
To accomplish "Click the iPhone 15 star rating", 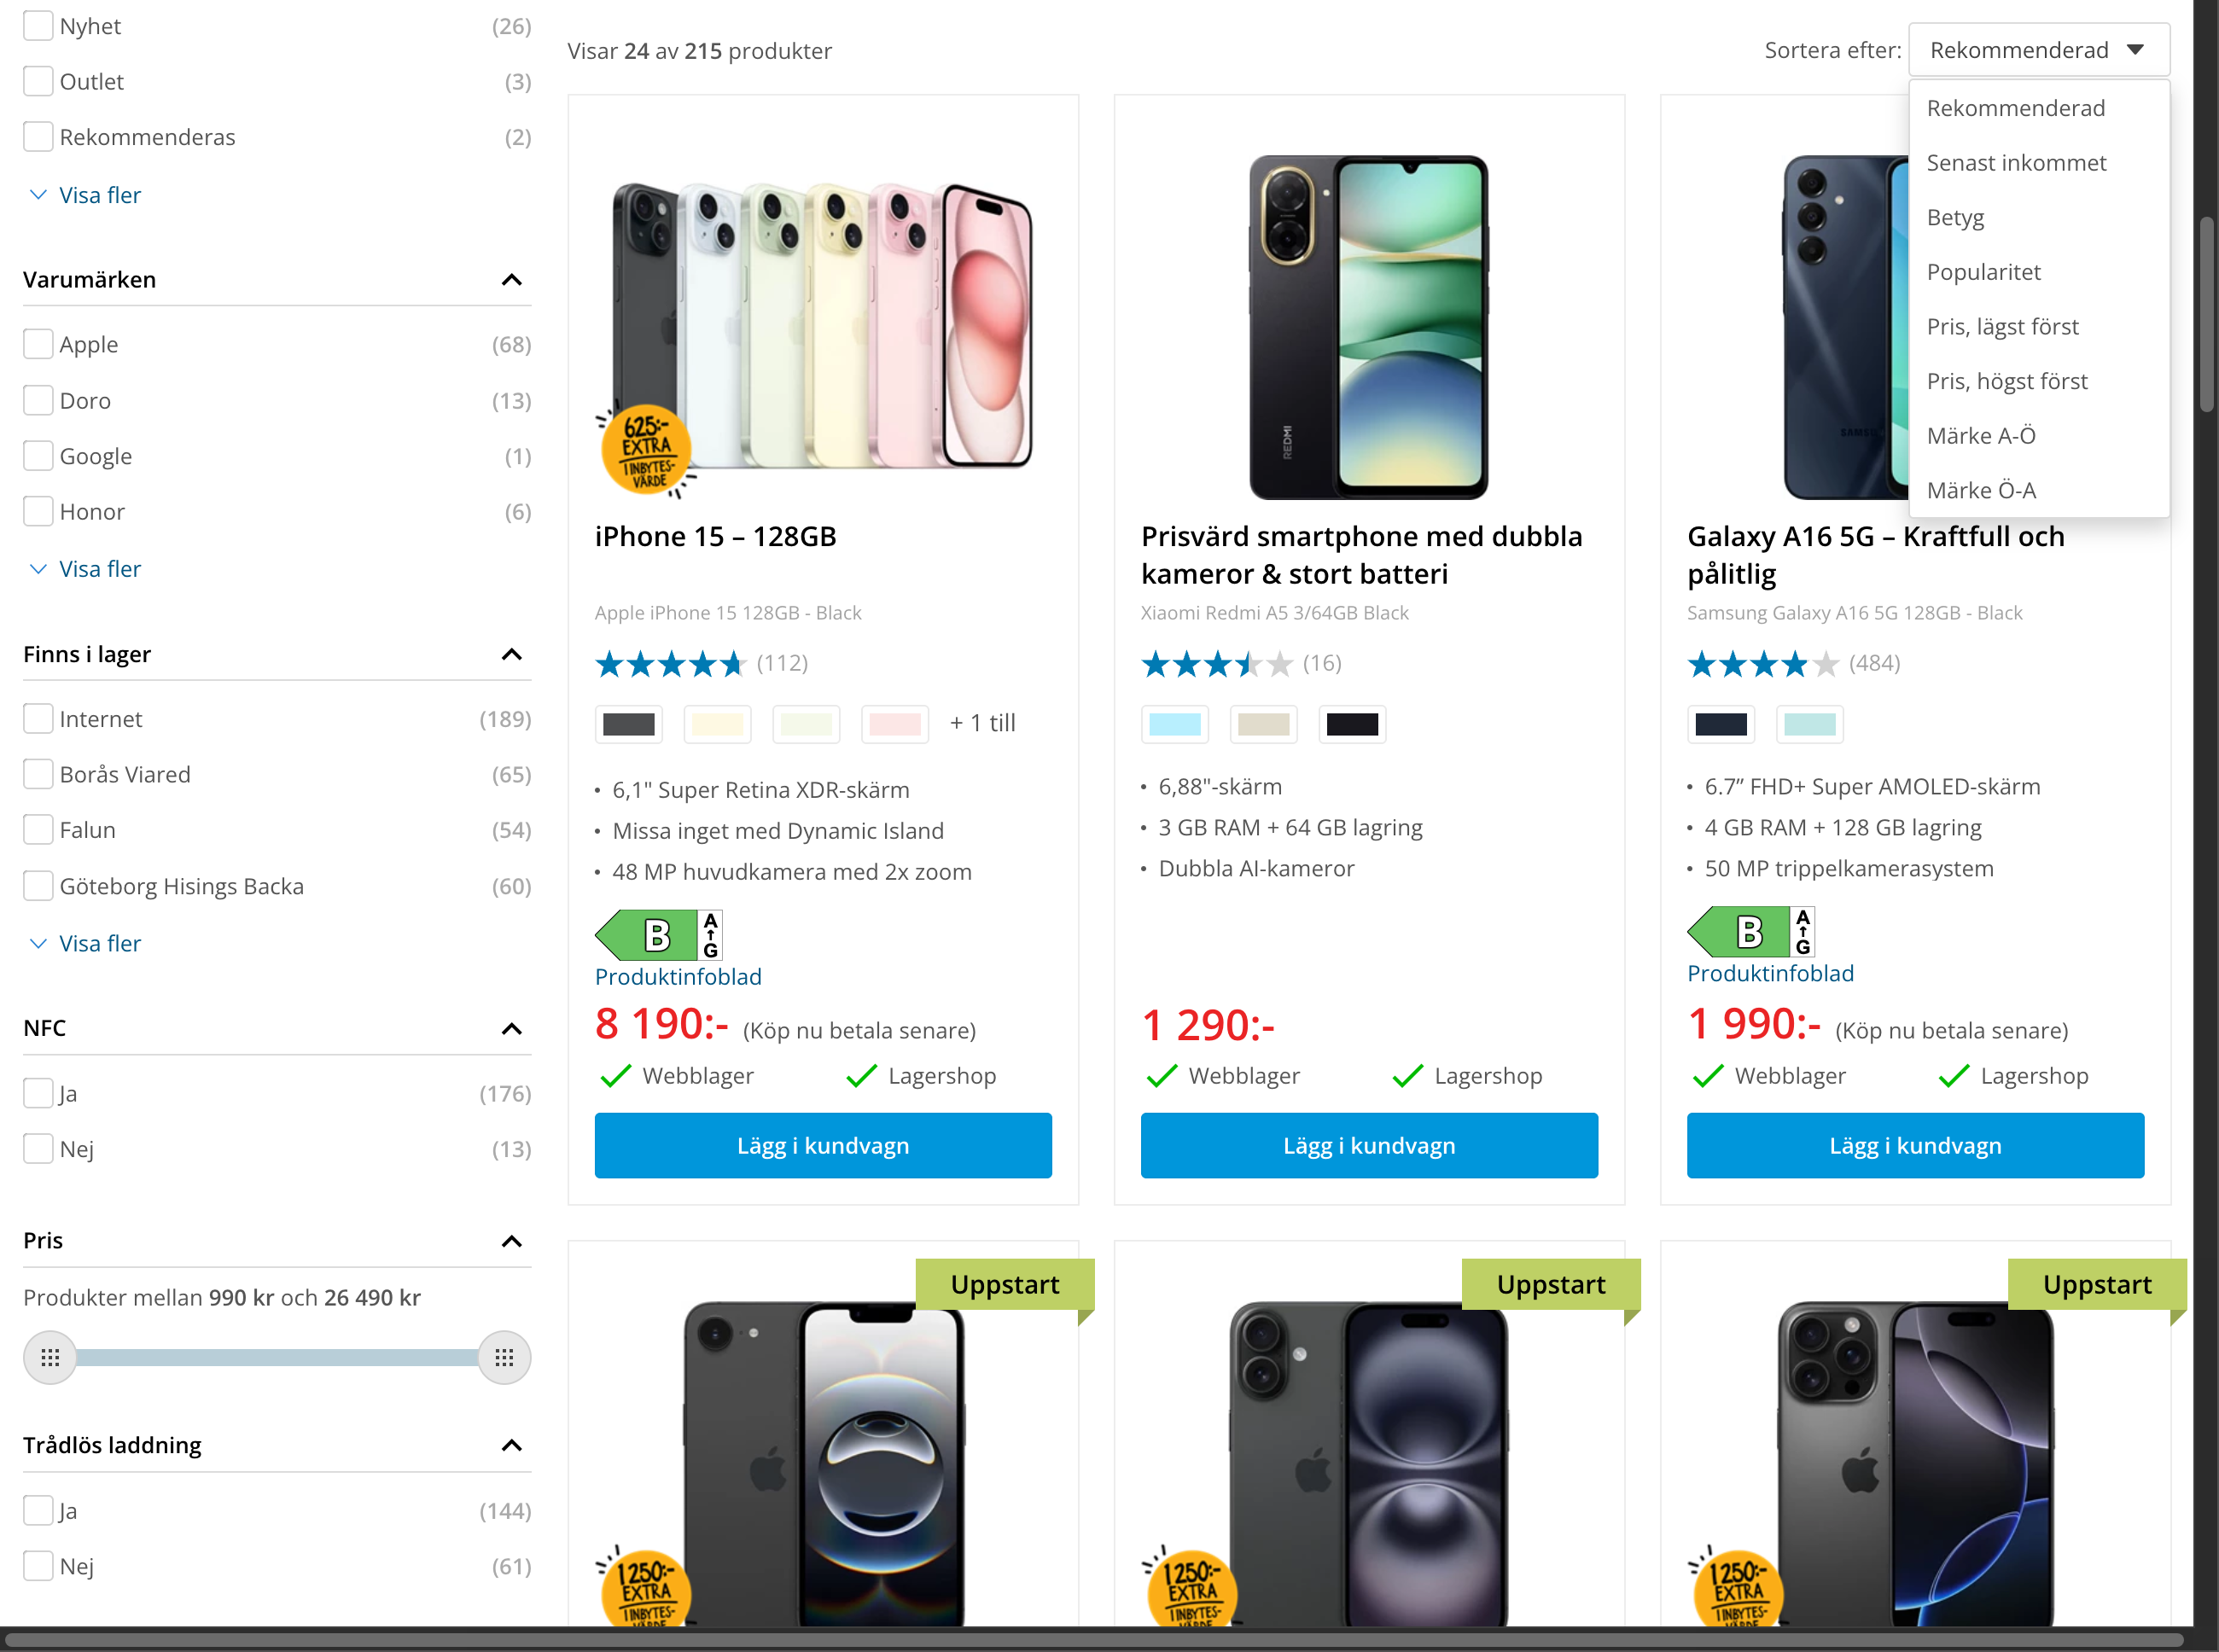I will point(671,663).
